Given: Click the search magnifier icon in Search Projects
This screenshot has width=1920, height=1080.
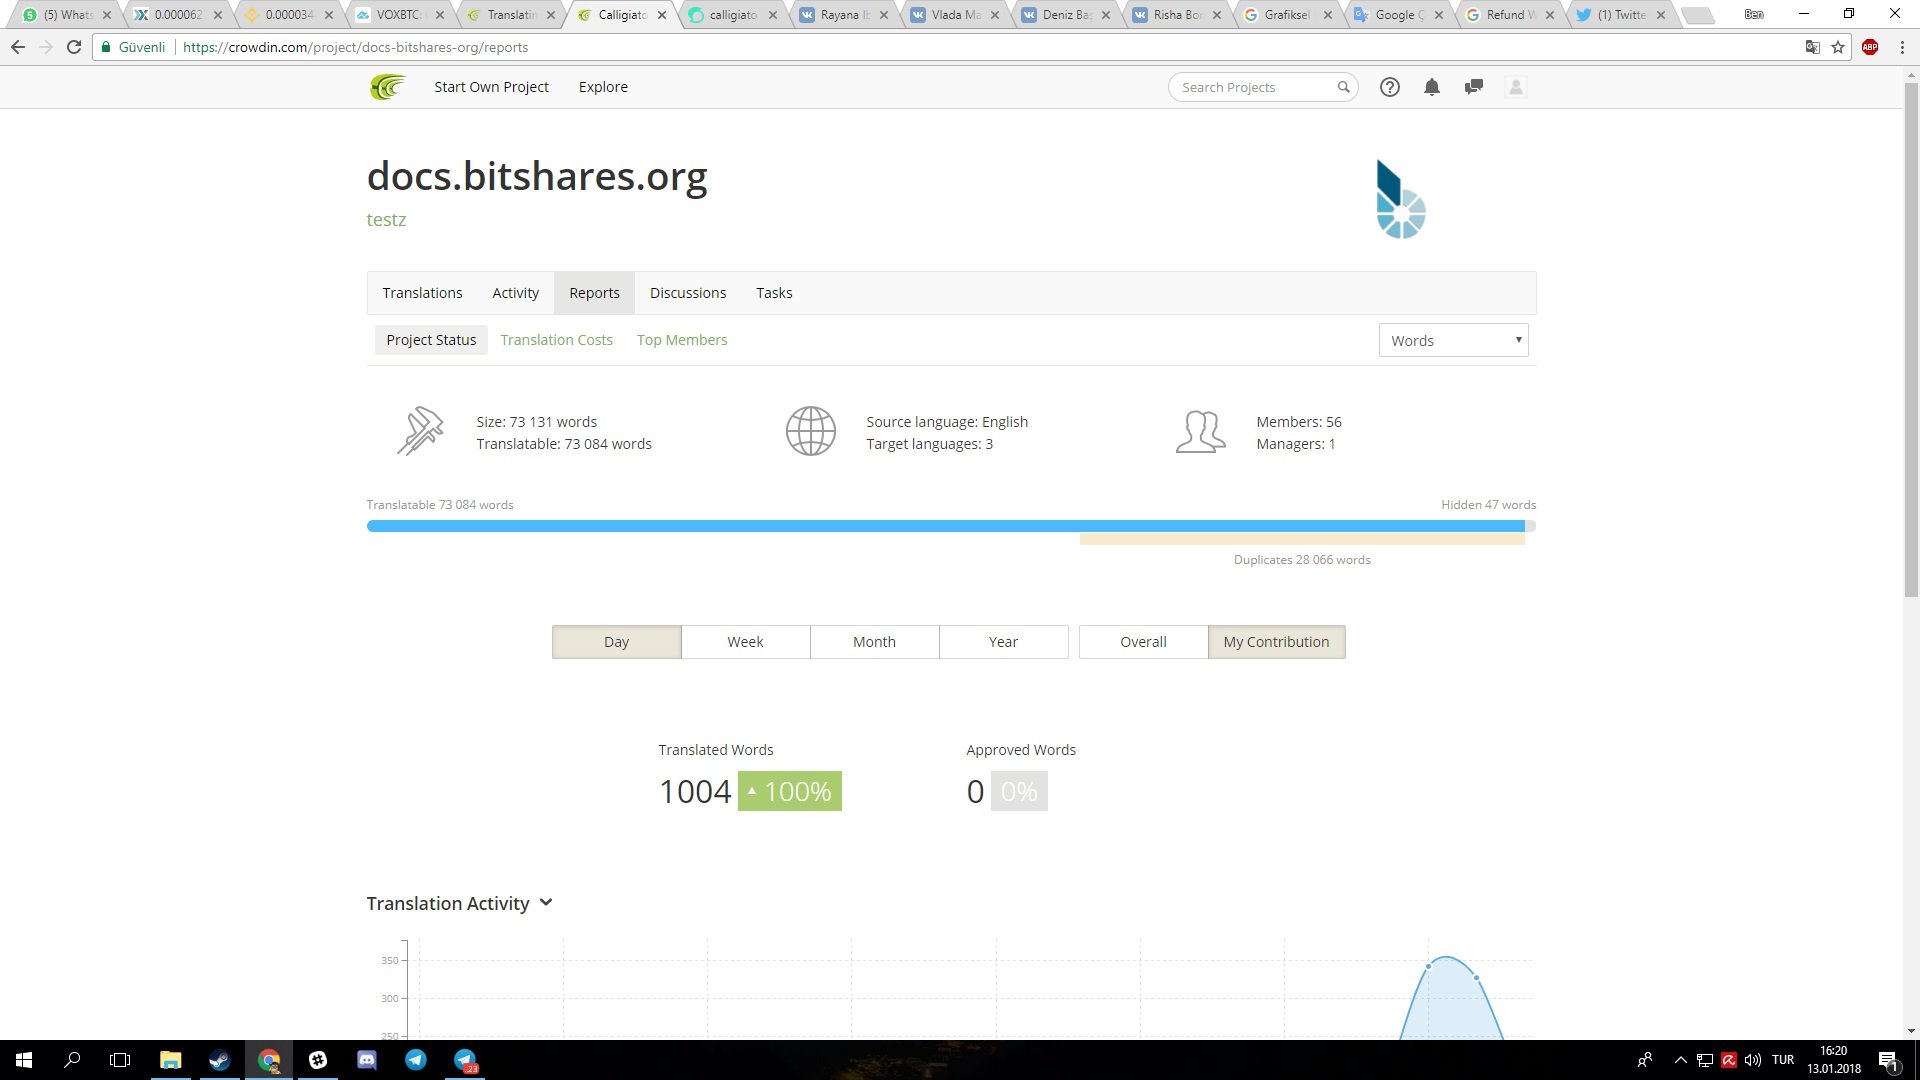Looking at the screenshot, I should tap(1343, 87).
